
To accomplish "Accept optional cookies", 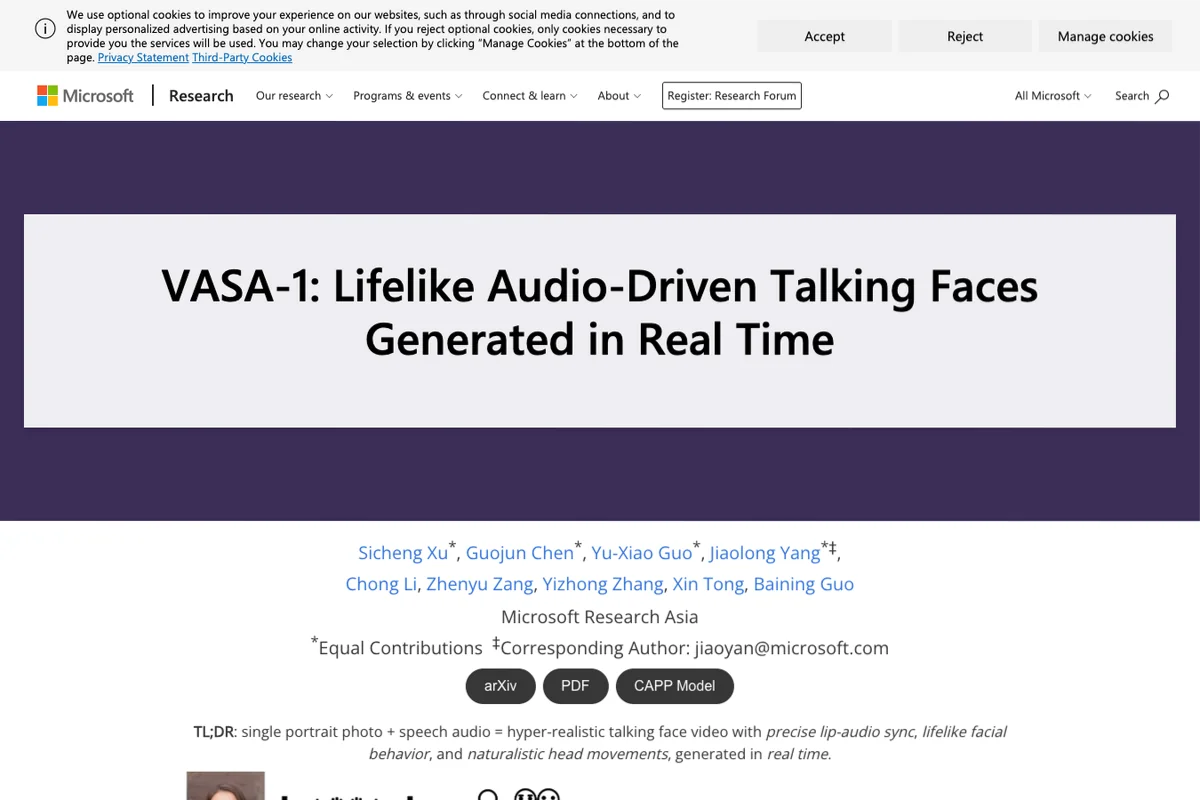I will (x=824, y=36).
